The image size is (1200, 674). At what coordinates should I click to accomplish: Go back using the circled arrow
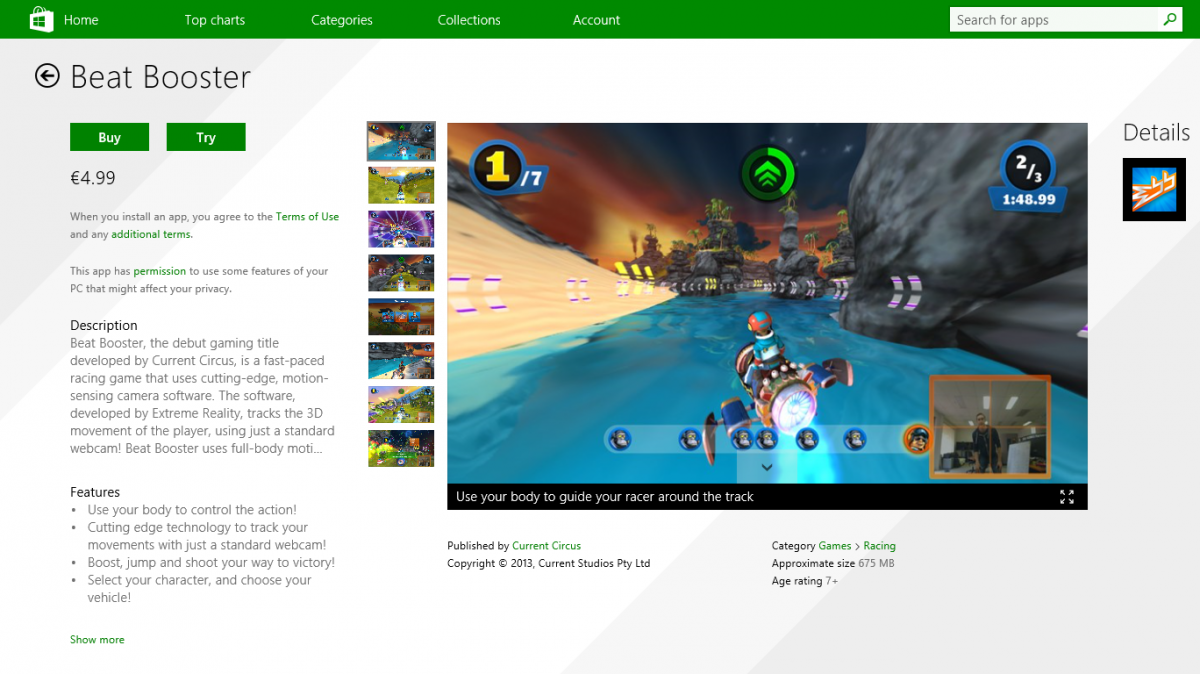coord(47,76)
